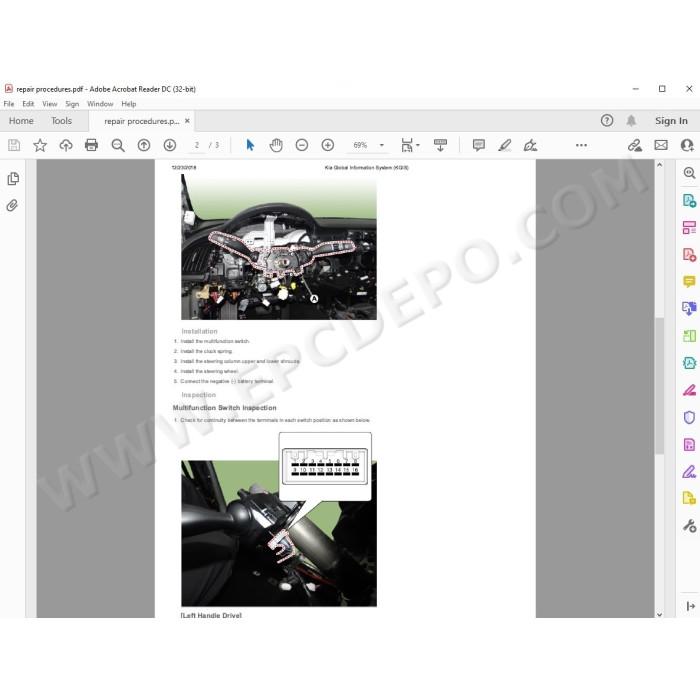Open find text magnifier tool
The height and width of the screenshot is (700, 700).
pyautogui.click(x=118, y=145)
